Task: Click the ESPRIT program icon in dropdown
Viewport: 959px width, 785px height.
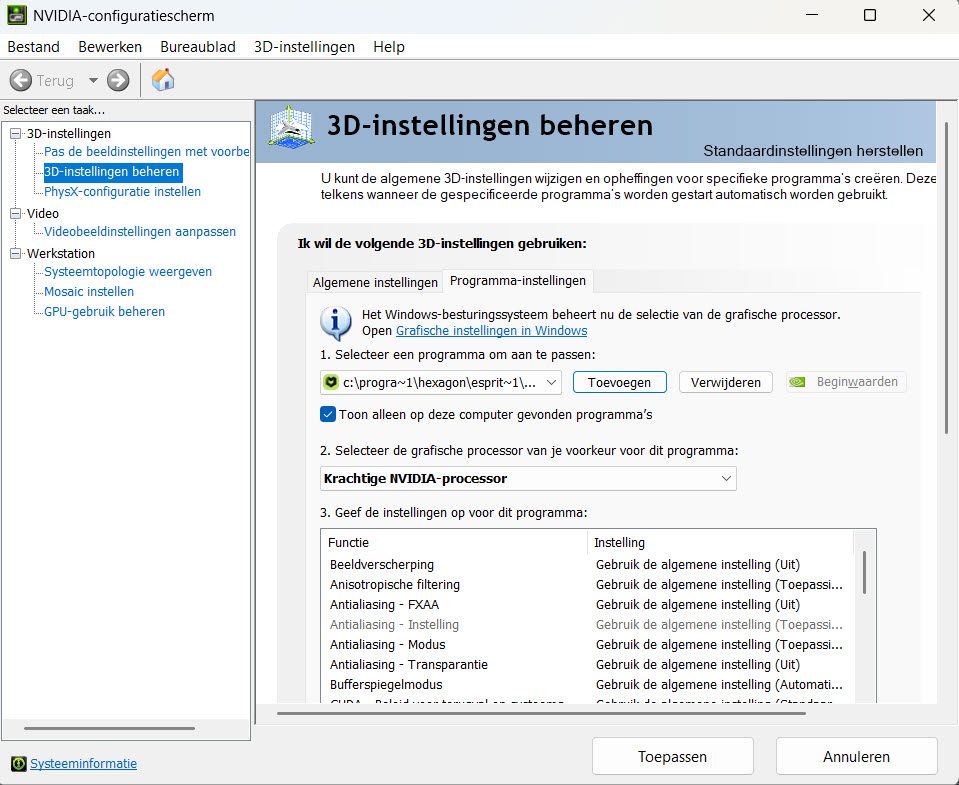Action: (331, 383)
